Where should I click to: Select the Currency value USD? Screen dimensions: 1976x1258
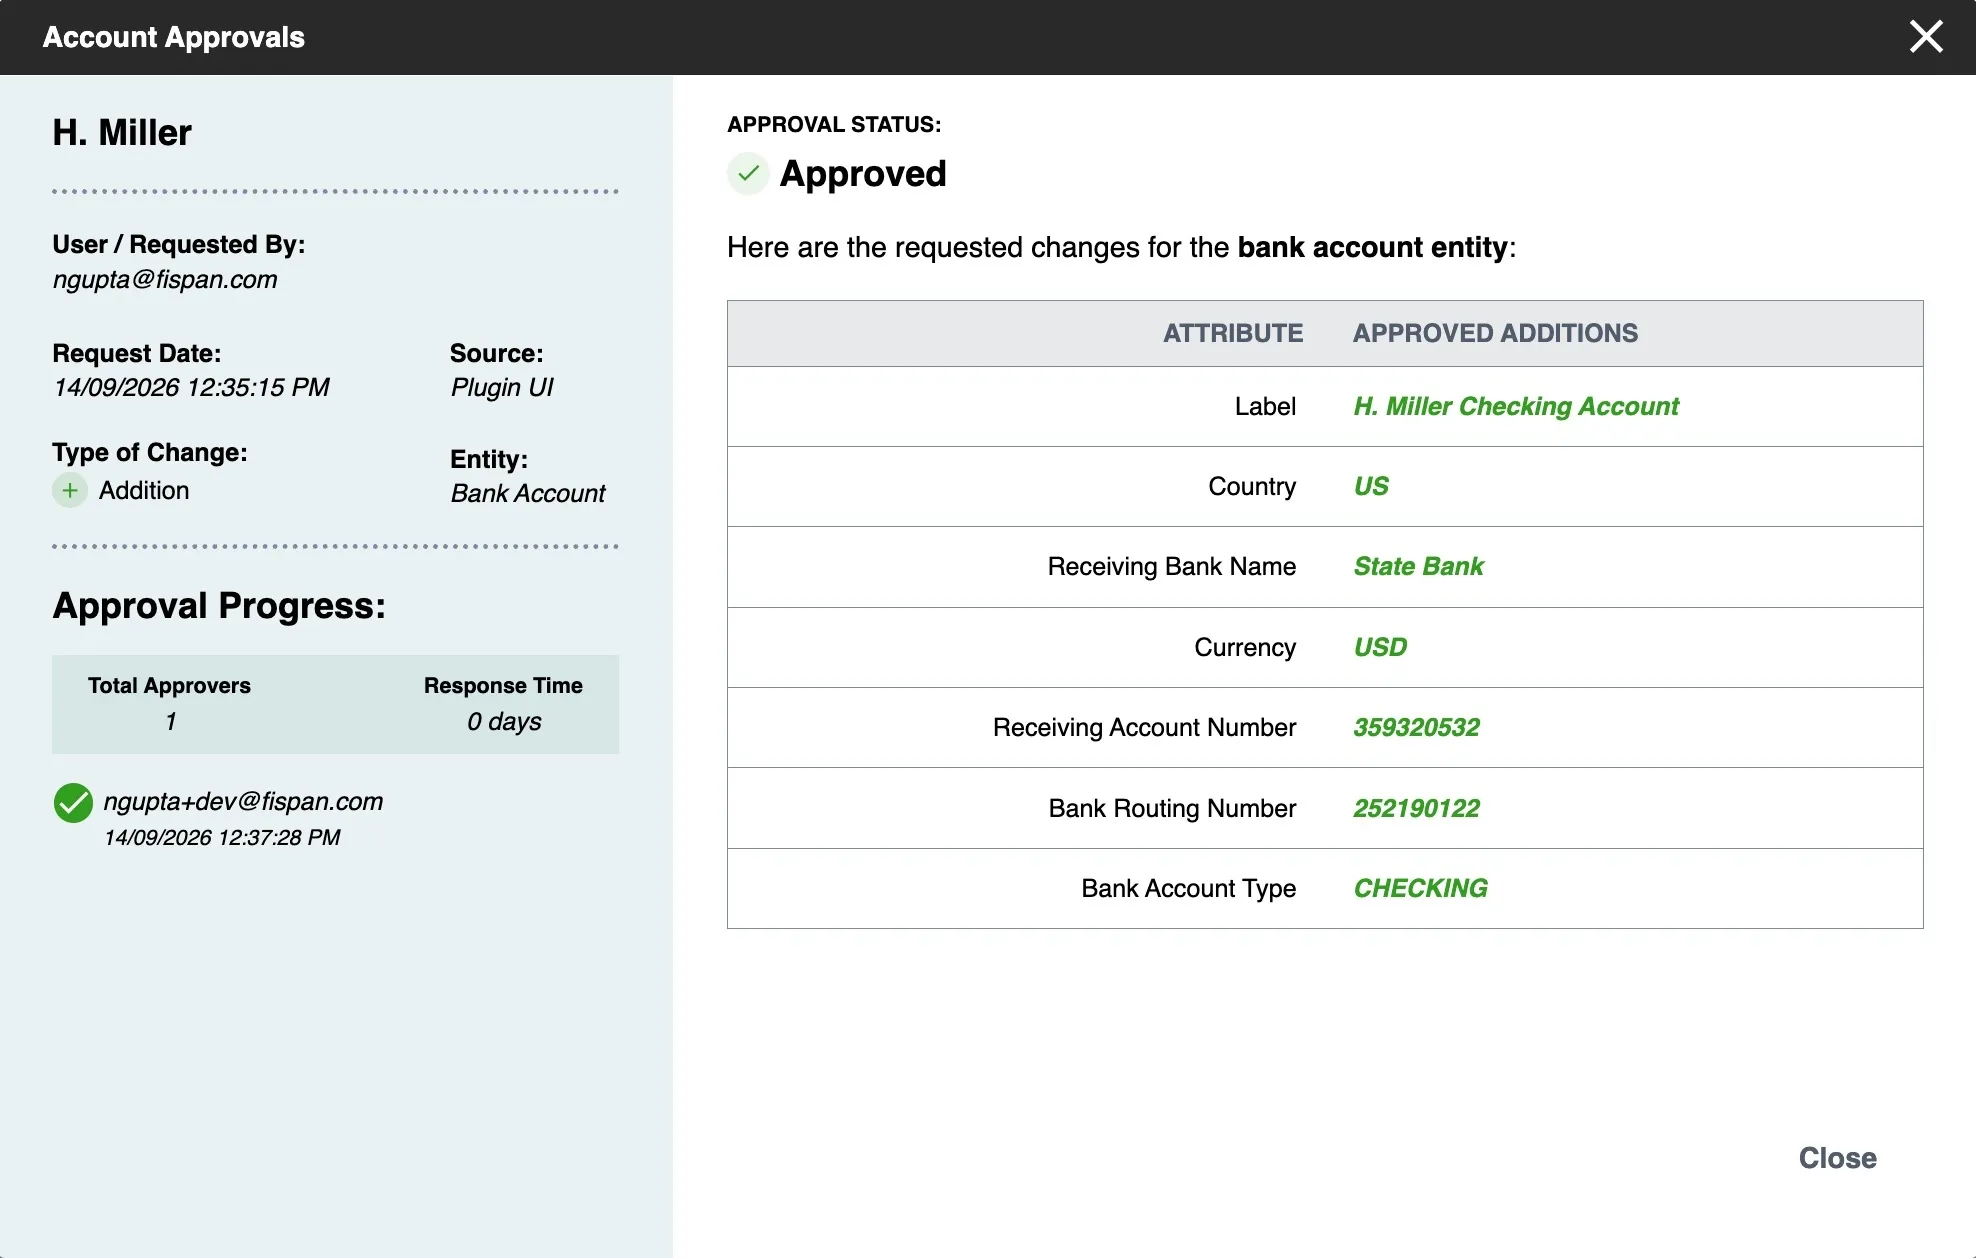click(1380, 648)
